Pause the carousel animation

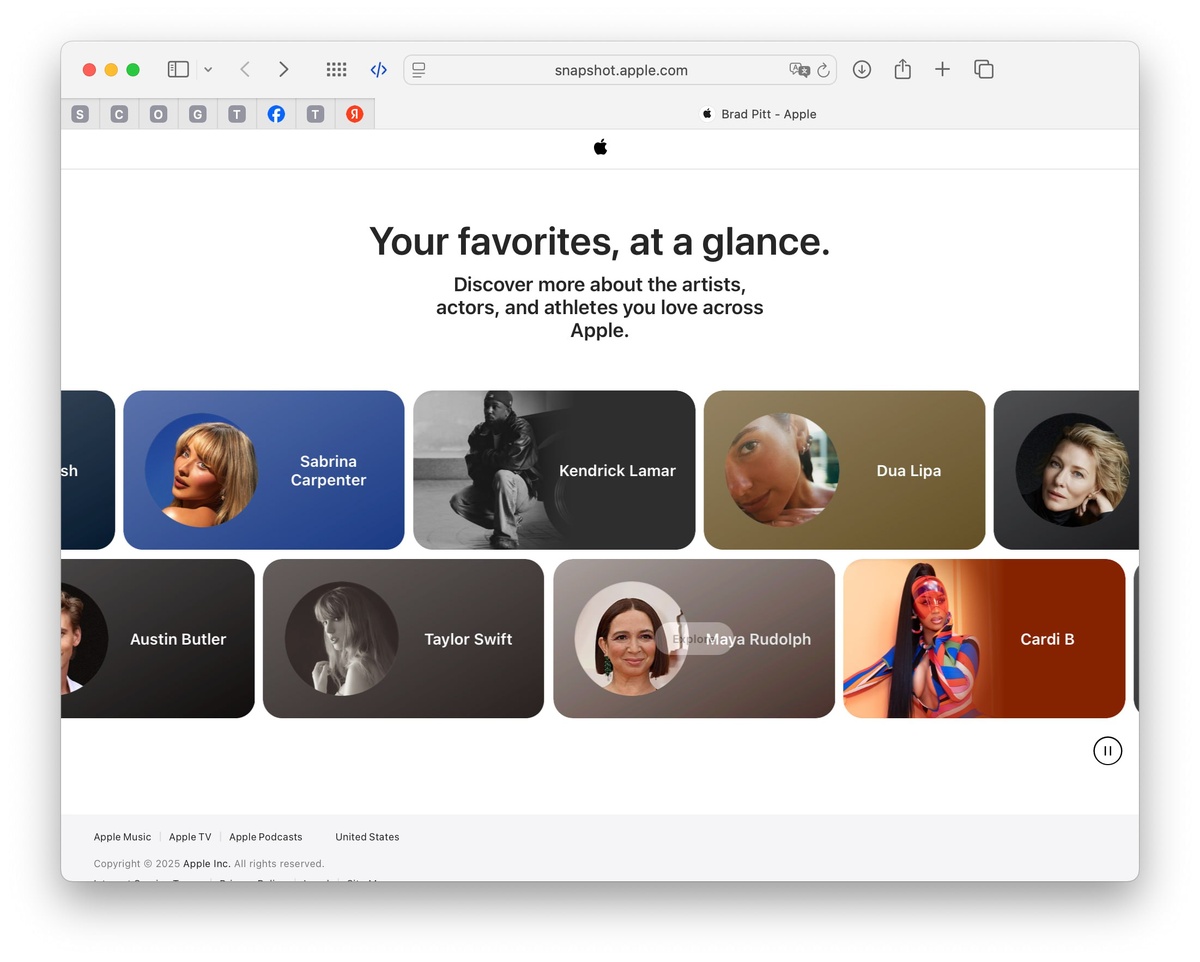[1108, 751]
